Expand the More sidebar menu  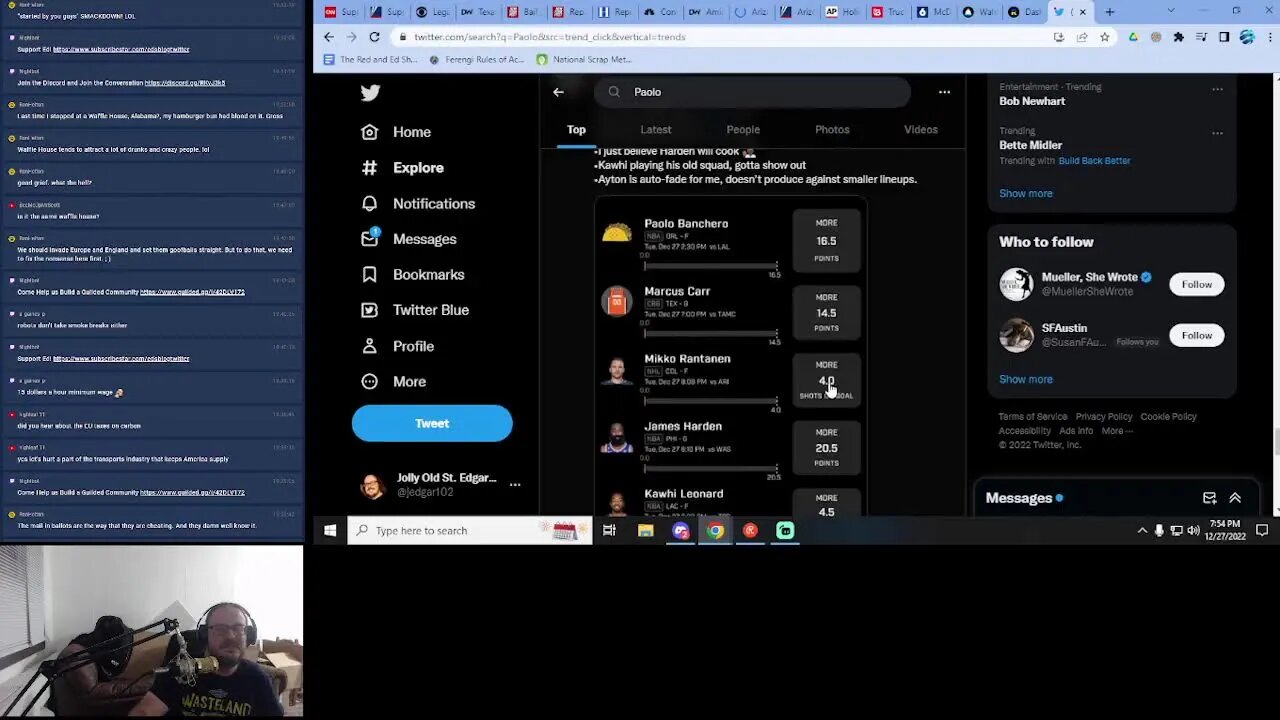393,381
